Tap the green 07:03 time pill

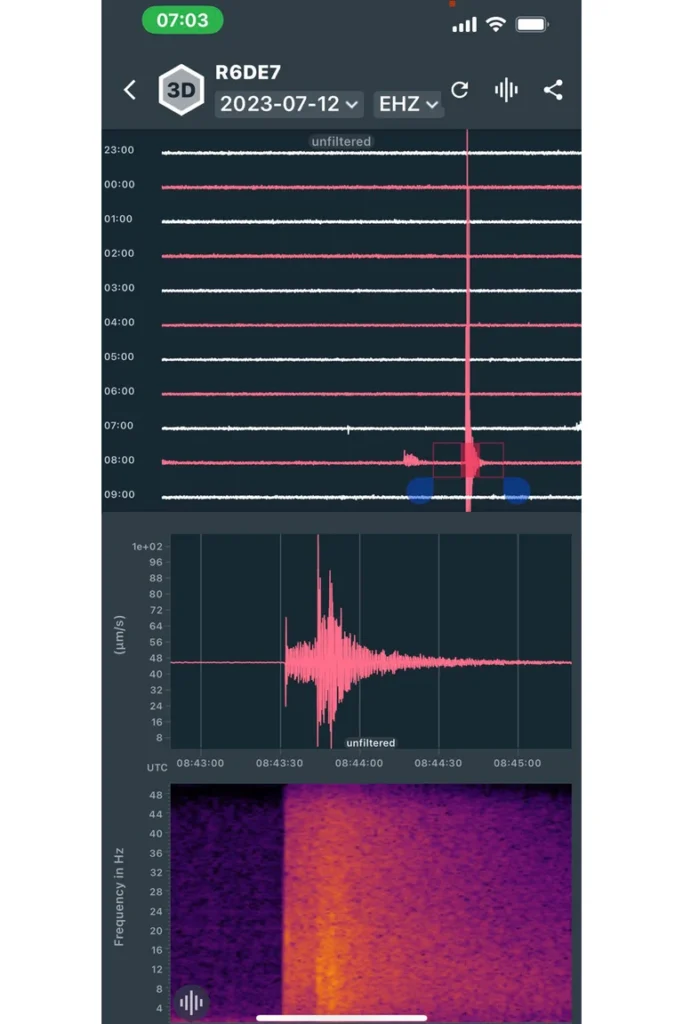click(x=182, y=20)
